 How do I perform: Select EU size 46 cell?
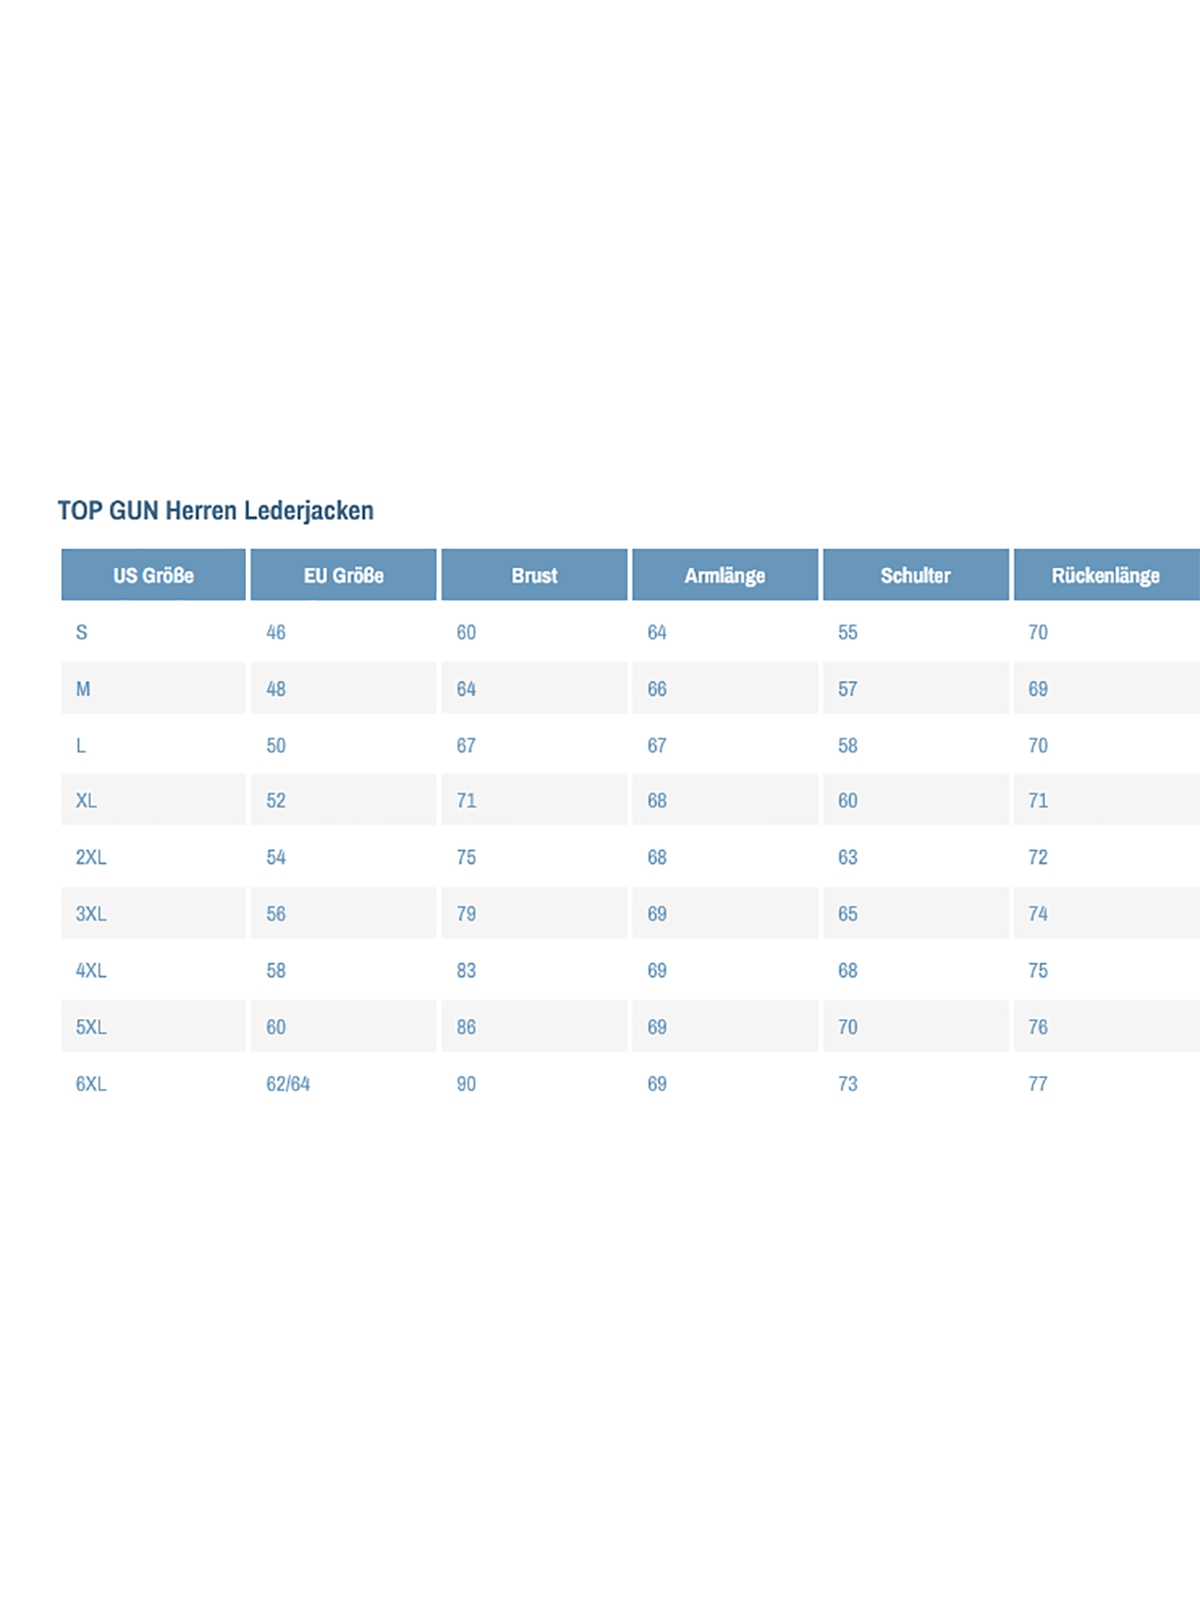click(276, 632)
